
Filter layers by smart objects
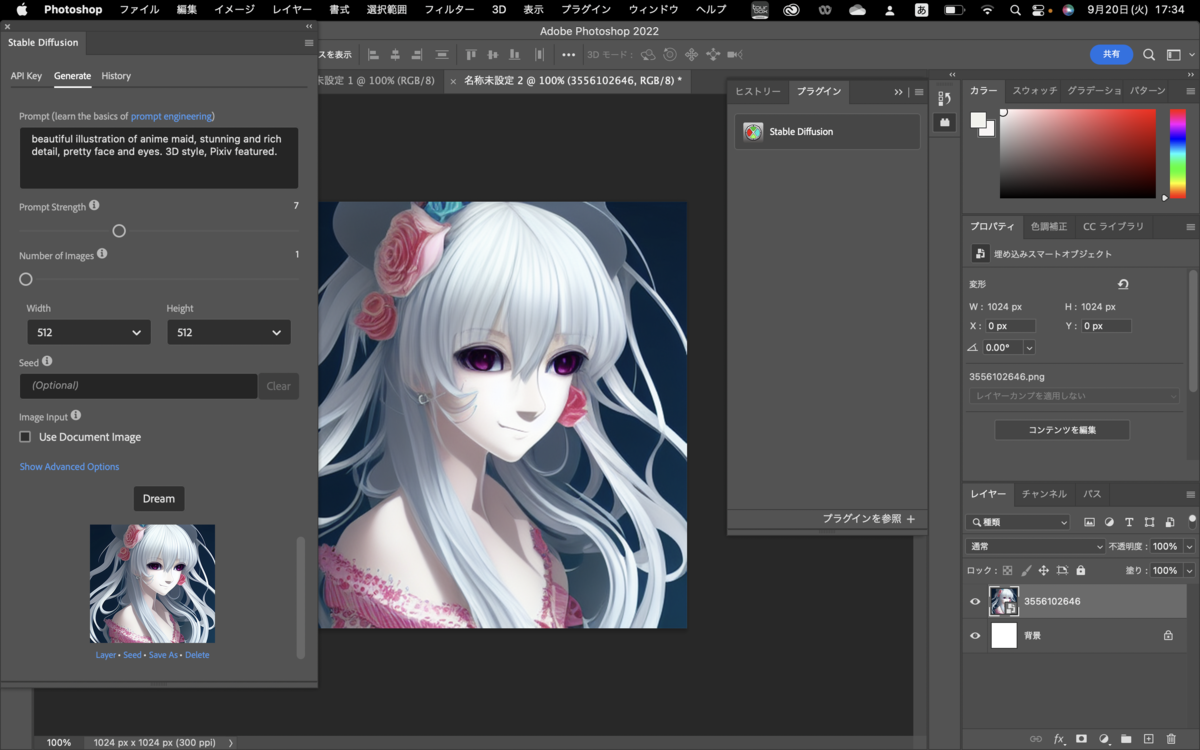[x=1168, y=522]
